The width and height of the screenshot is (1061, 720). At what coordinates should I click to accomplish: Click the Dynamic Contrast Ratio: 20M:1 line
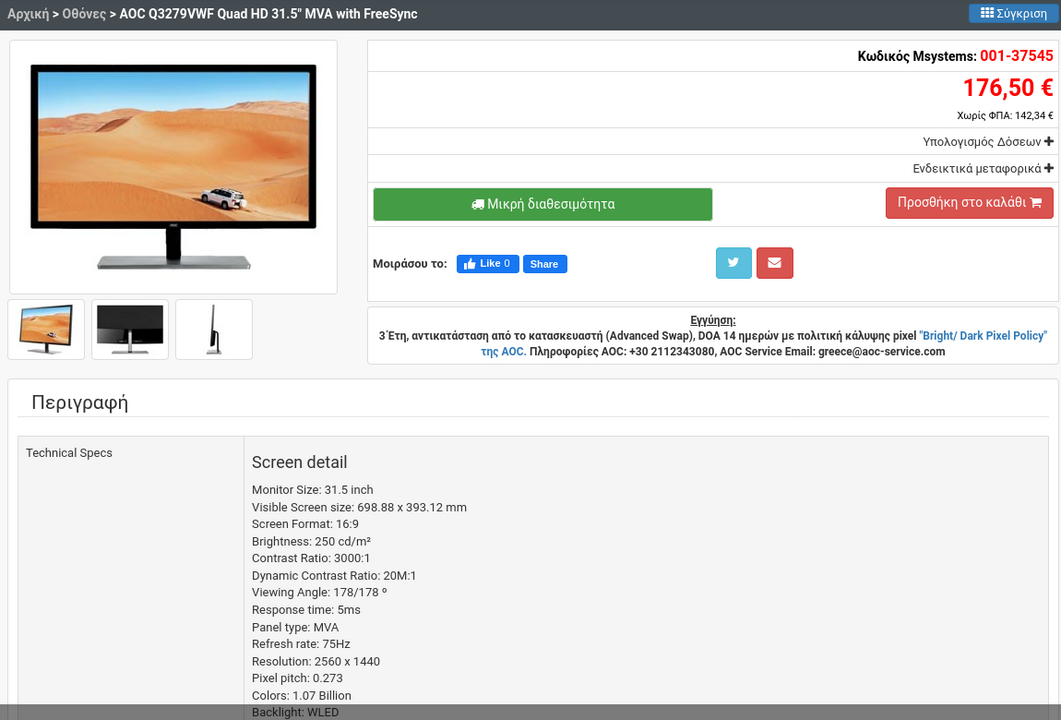334,576
